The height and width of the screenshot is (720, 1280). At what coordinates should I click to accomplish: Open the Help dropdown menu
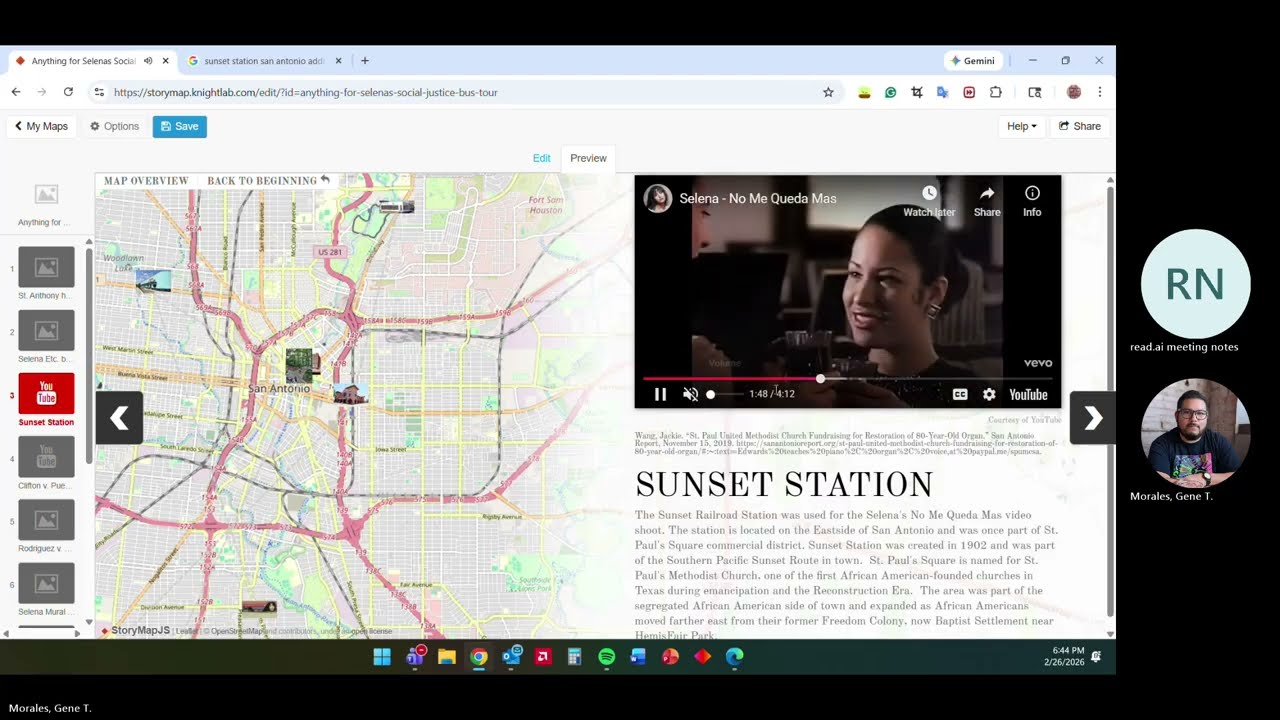pyautogui.click(x=1021, y=126)
